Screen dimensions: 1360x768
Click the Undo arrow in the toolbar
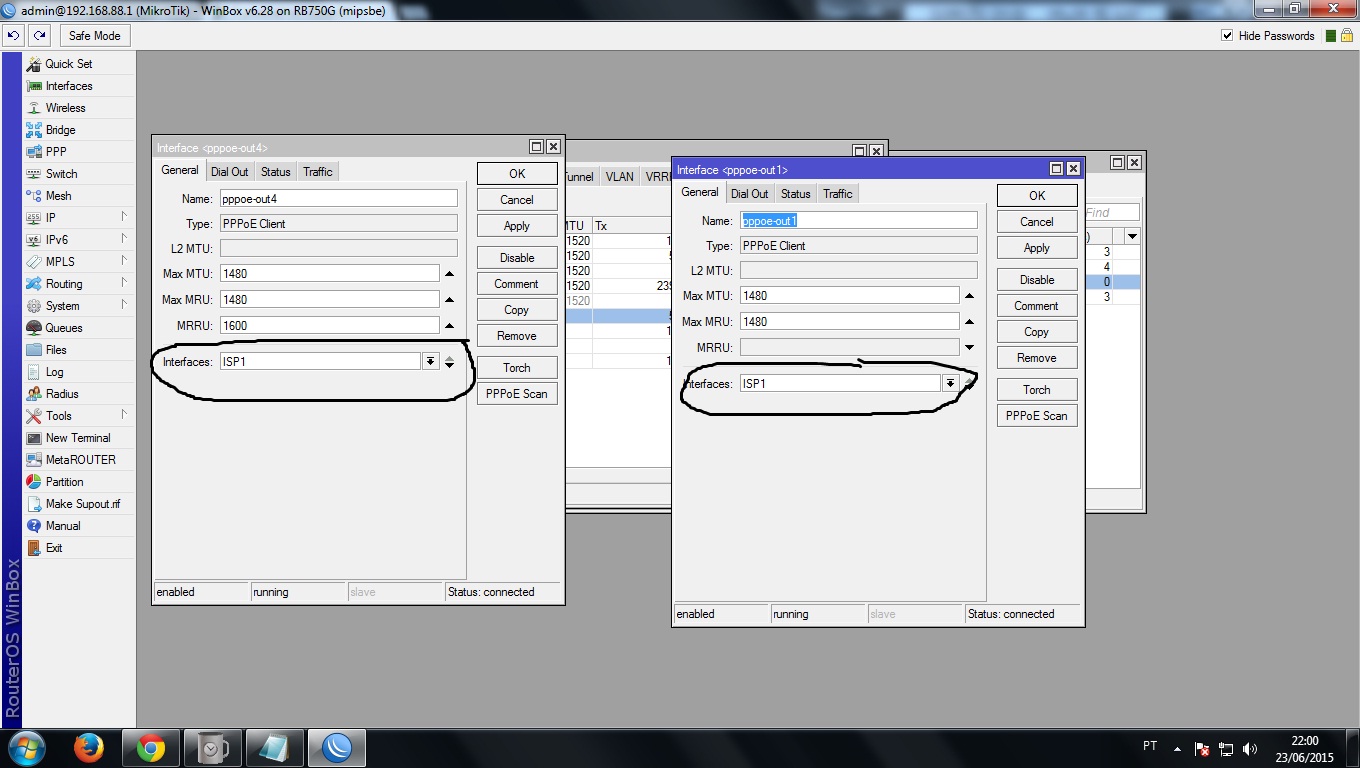point(14,36)
